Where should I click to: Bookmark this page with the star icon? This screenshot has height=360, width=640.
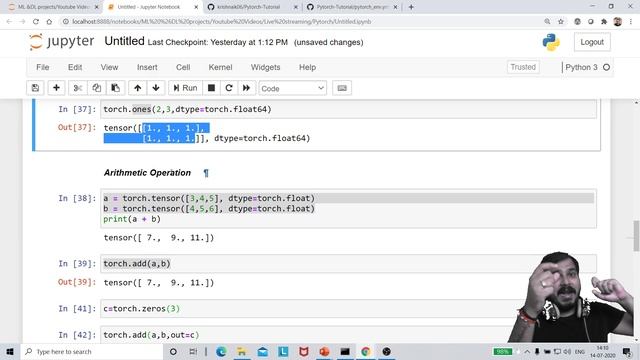(561, 22)
